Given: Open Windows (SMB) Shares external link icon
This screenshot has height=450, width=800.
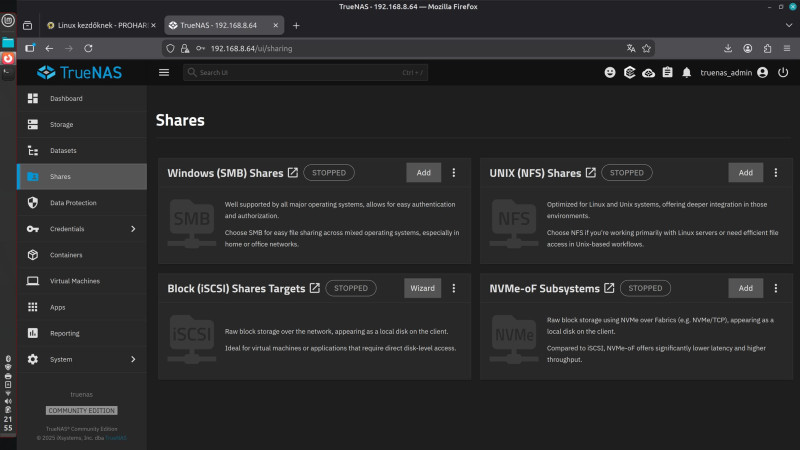Looking at the screenshot, I should click(293, 172).
